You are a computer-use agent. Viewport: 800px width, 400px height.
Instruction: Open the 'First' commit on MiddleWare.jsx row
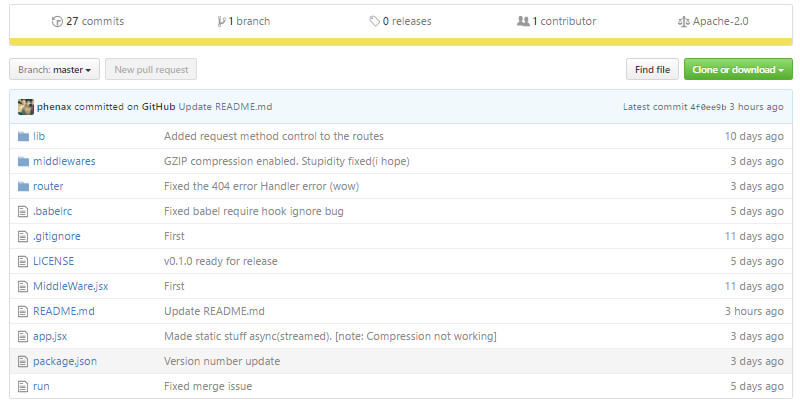(174, 286)
